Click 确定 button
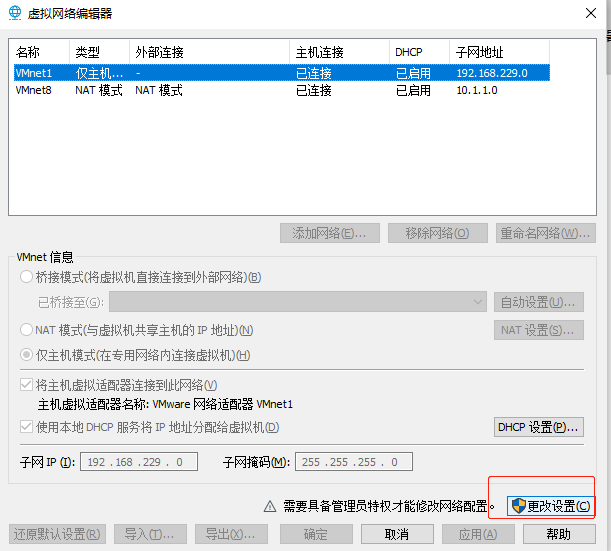Image resolution: width=611 pixels, height=551 pixels. pyautogui.click(x=316, y=534)
